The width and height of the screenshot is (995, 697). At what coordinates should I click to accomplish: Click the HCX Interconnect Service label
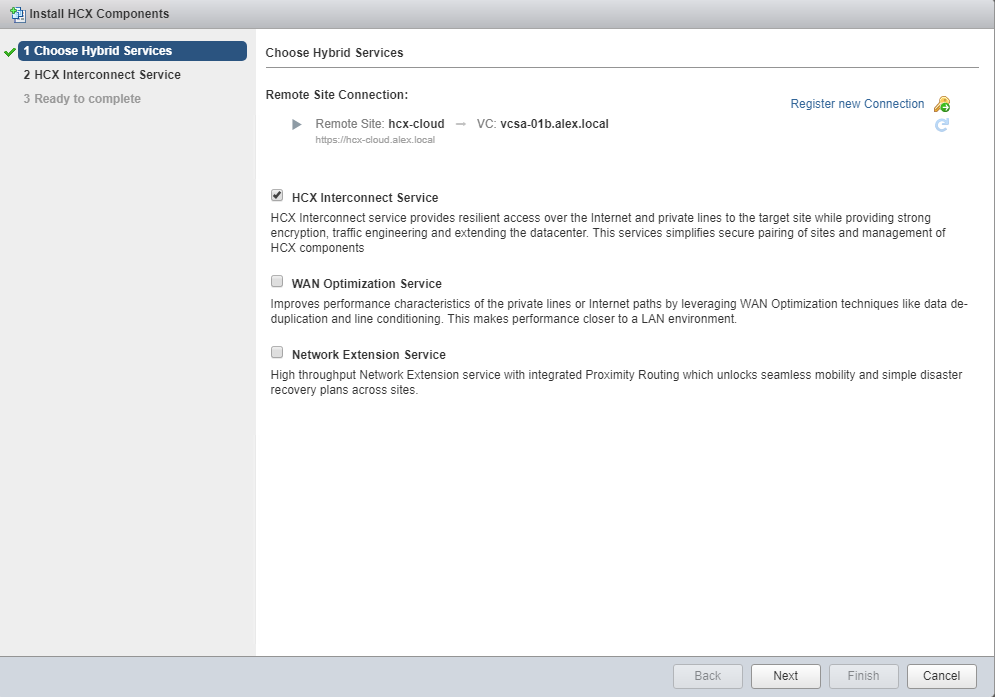tap(365, 197)
